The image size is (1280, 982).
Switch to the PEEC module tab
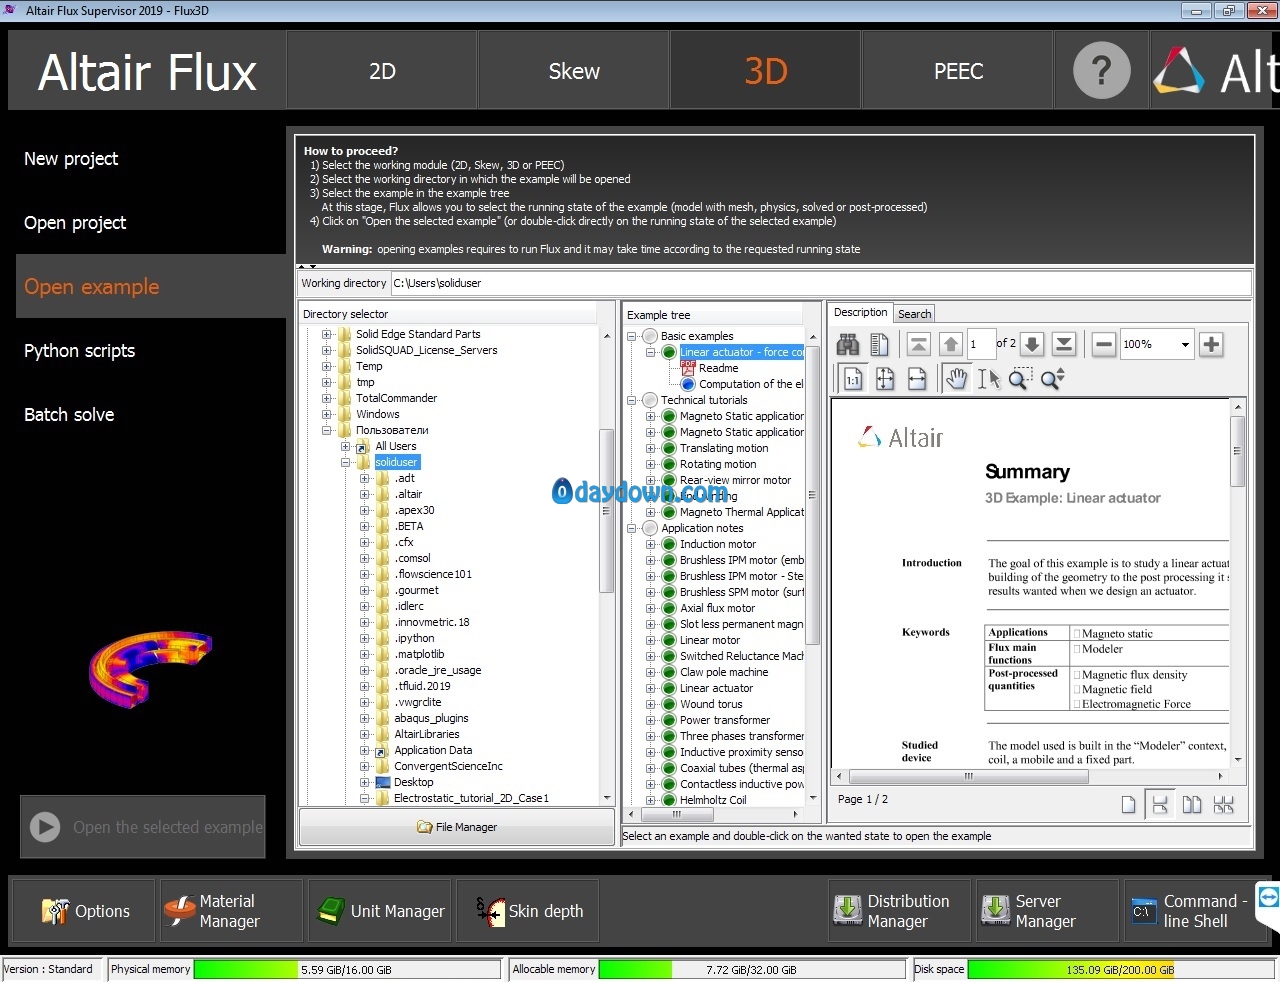click(958, 71)
